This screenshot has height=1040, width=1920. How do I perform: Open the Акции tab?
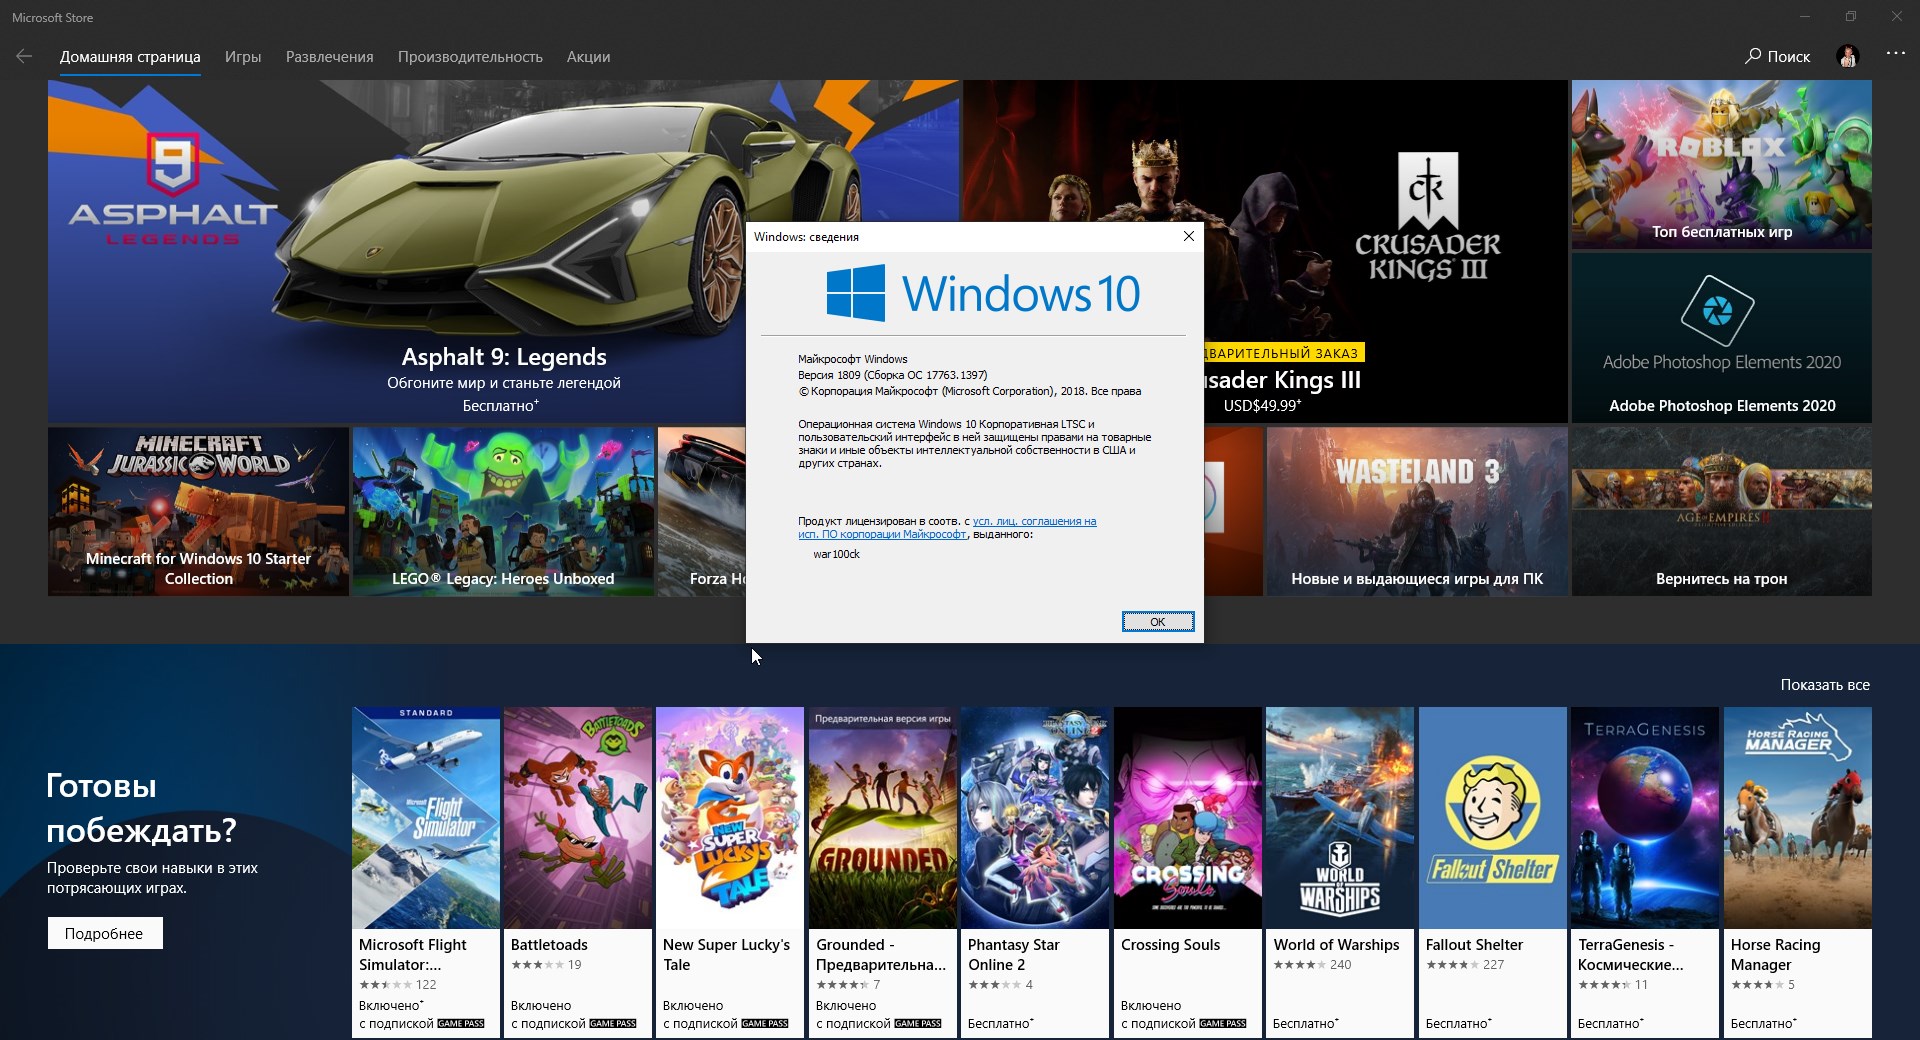(588, 57)
